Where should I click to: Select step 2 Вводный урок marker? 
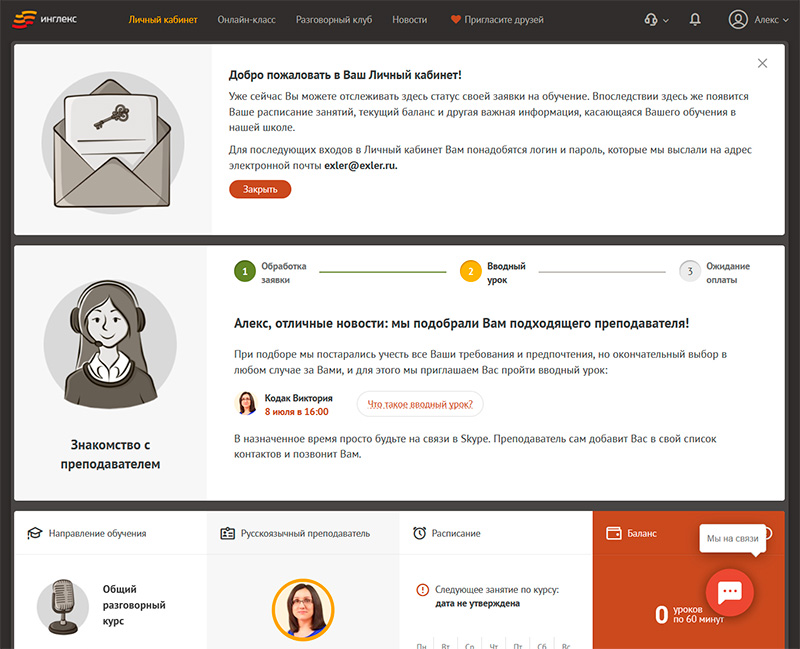pos(470,272)
